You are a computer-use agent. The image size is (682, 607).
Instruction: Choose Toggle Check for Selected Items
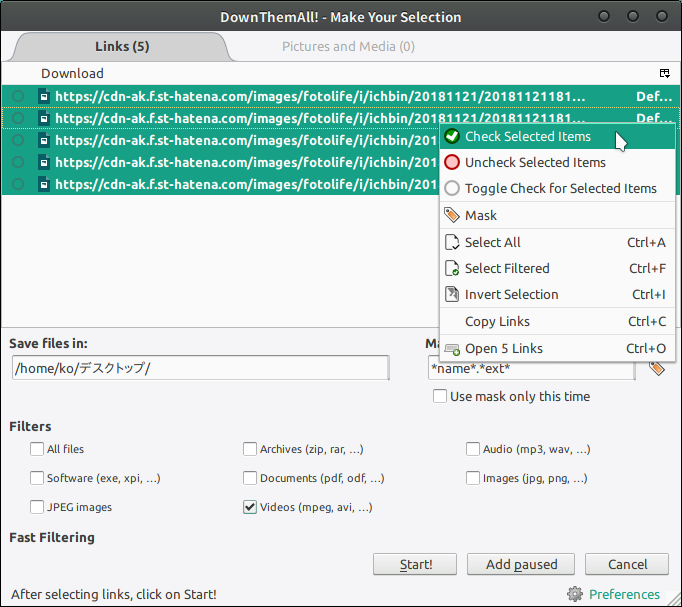[x=558, y=189]
